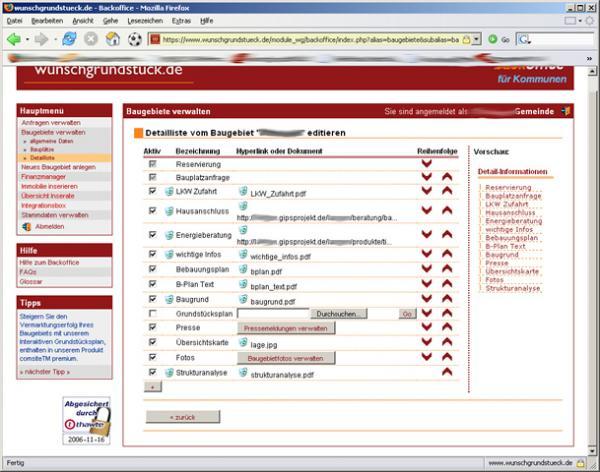This screenshot has width=600, height=472.
Task: Go to the browser Home icon
Action: (x=112, y=39)
